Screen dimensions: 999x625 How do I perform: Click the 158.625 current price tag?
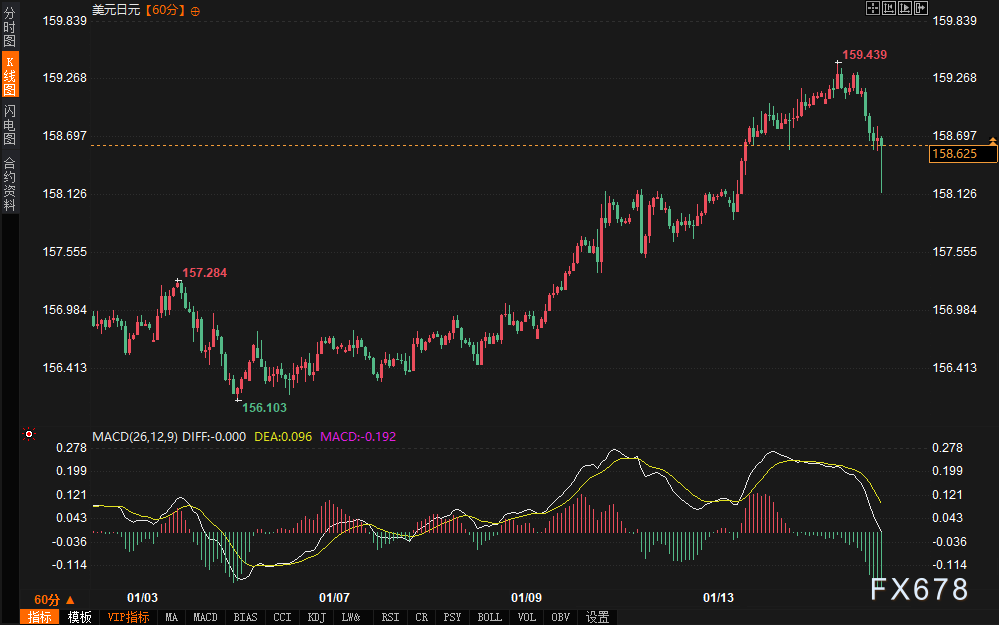963,154
